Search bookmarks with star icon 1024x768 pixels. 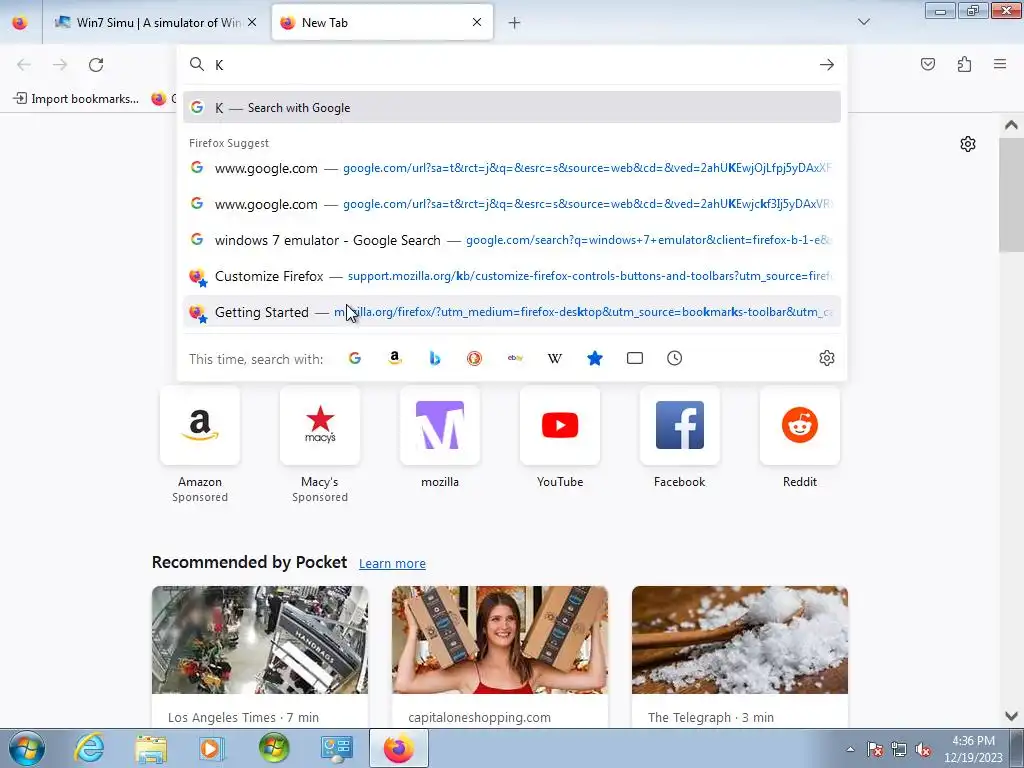pos(594,358)
